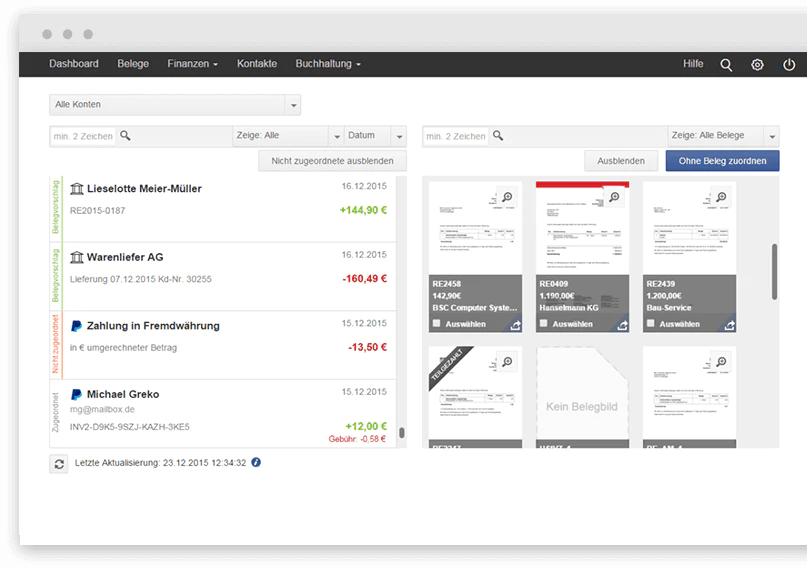
Task: Click the search magnifier in top navigation
Action: tap(726, 65)
